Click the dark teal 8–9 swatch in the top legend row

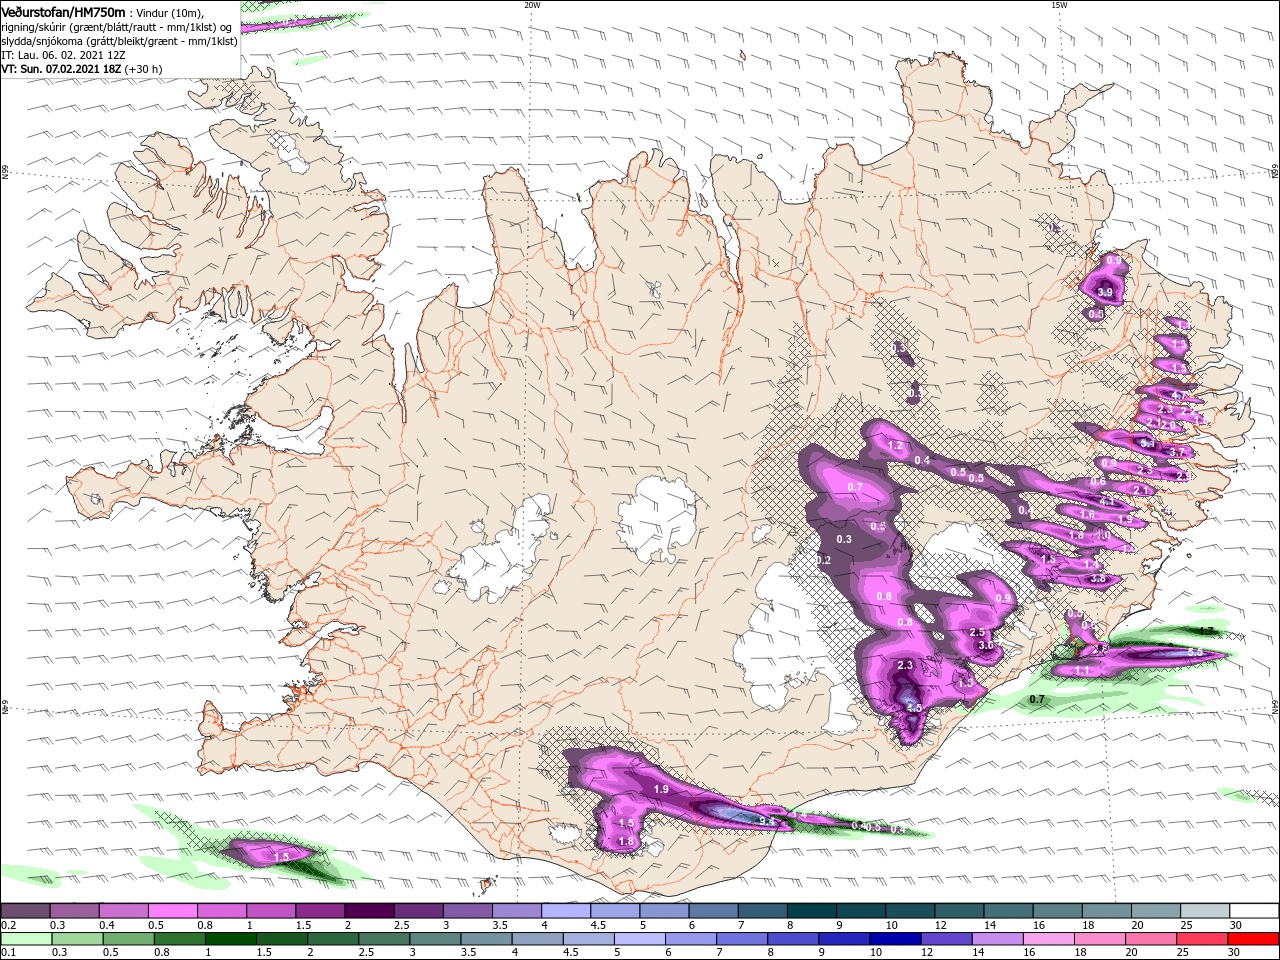(812, 910)
